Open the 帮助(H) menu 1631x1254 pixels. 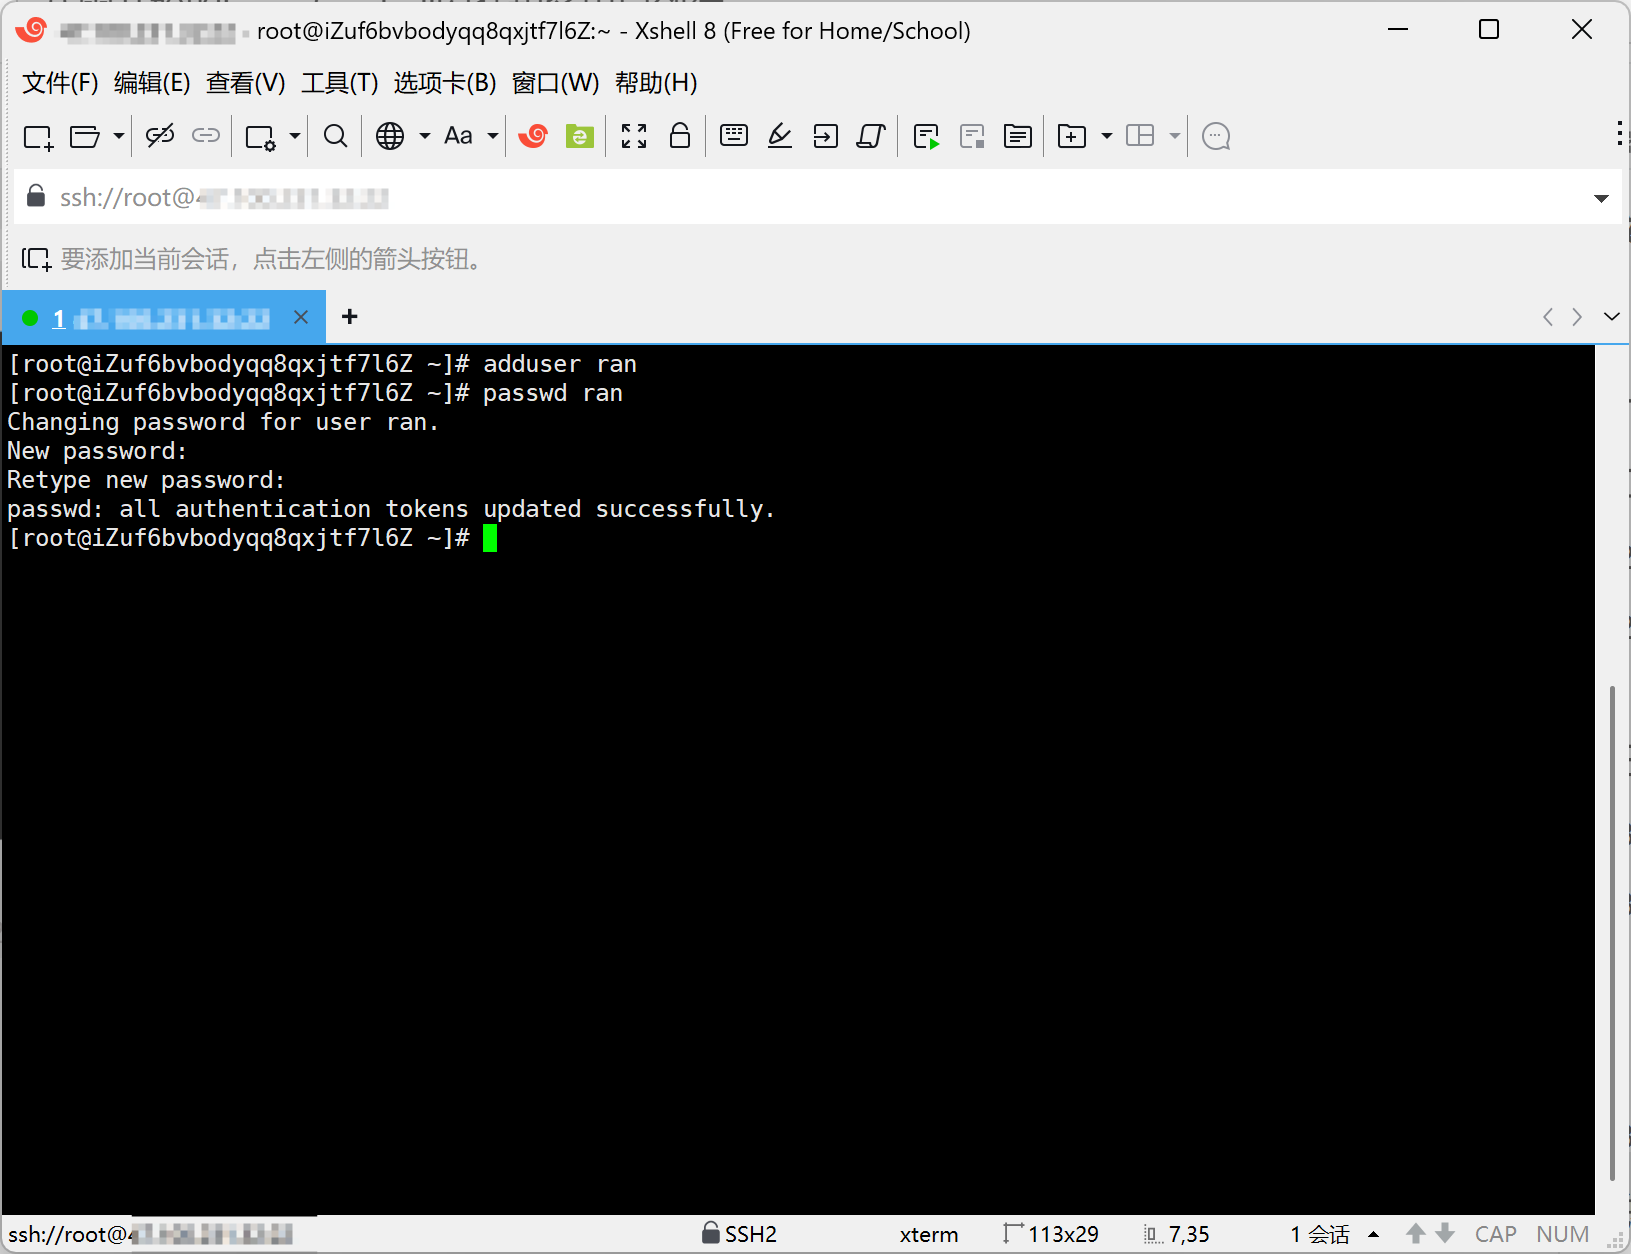pos(656,83)
